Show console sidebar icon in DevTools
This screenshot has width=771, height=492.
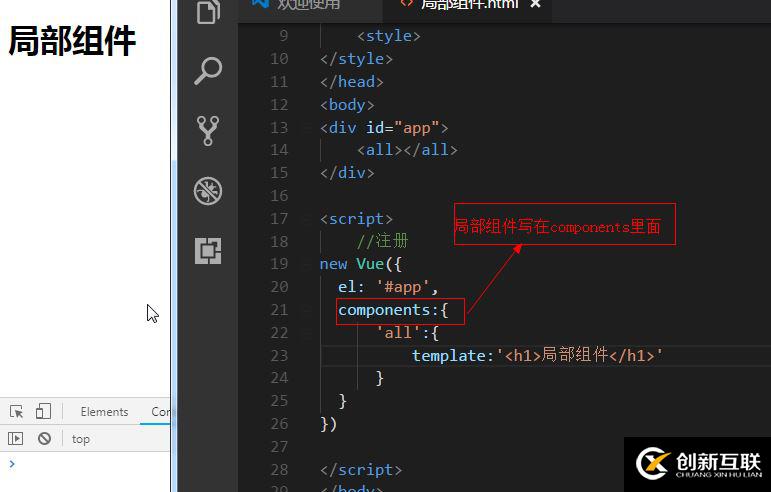click(15, 438)
